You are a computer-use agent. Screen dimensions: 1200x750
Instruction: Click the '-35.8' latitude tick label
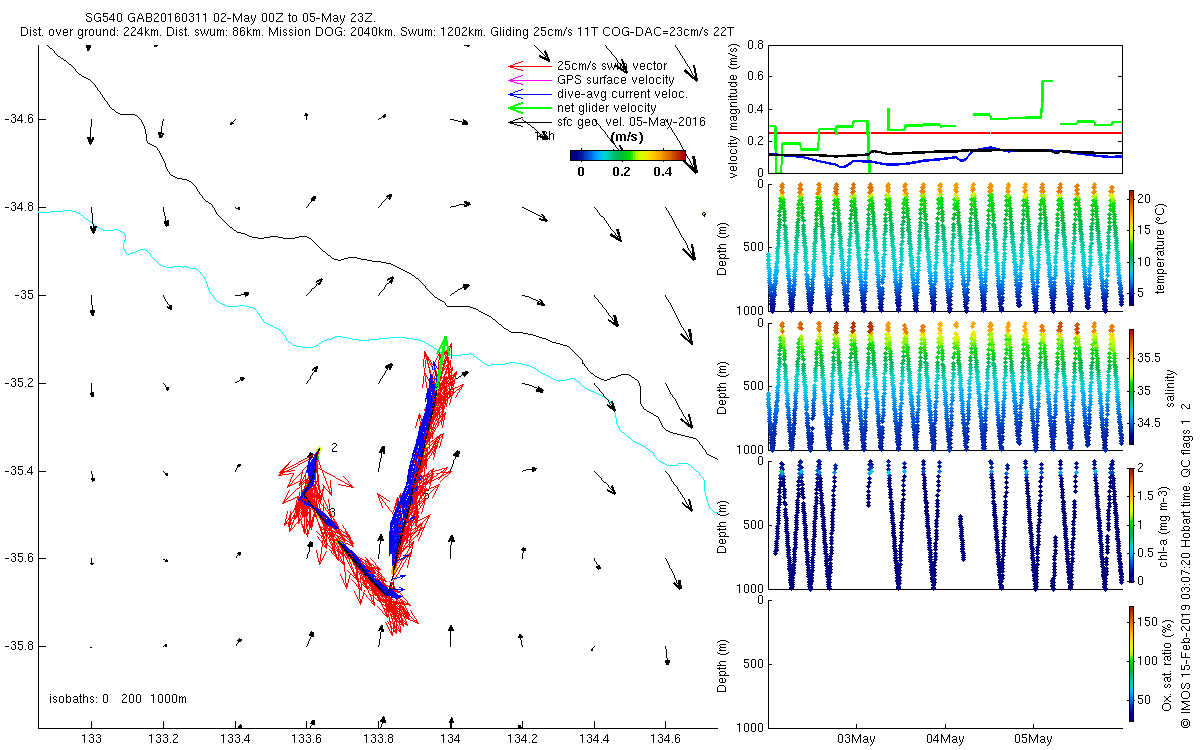point(18,646)
